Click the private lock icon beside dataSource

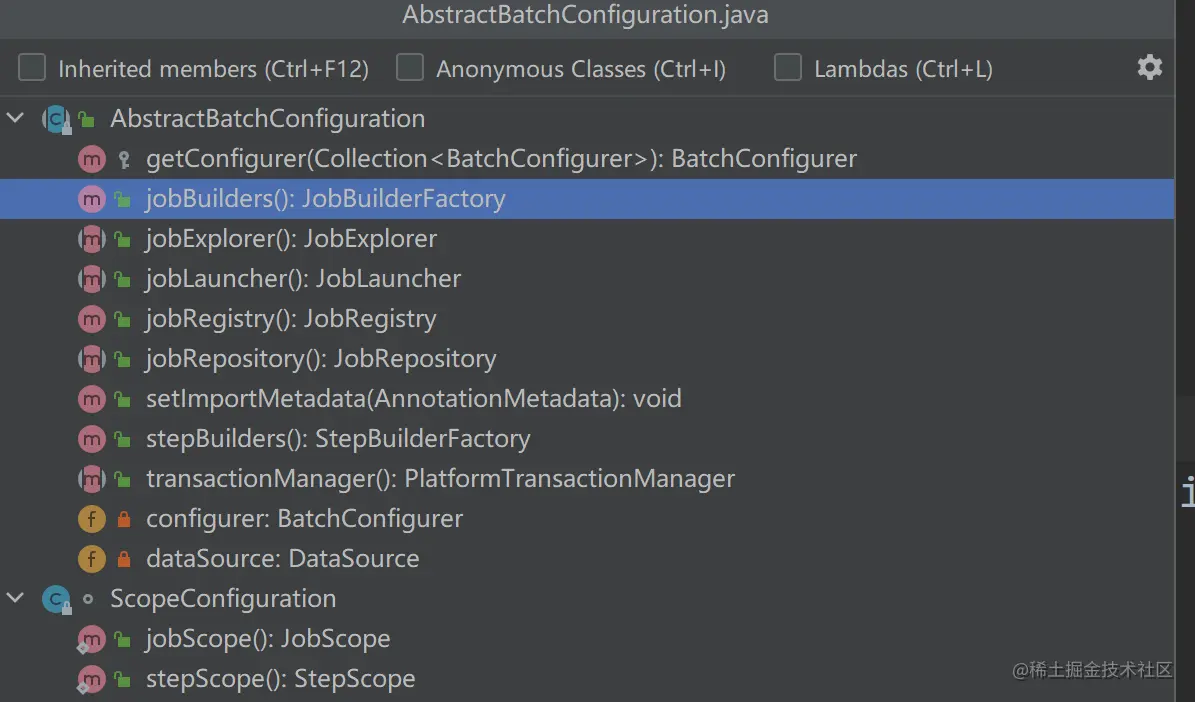click(x=124, y=559)
